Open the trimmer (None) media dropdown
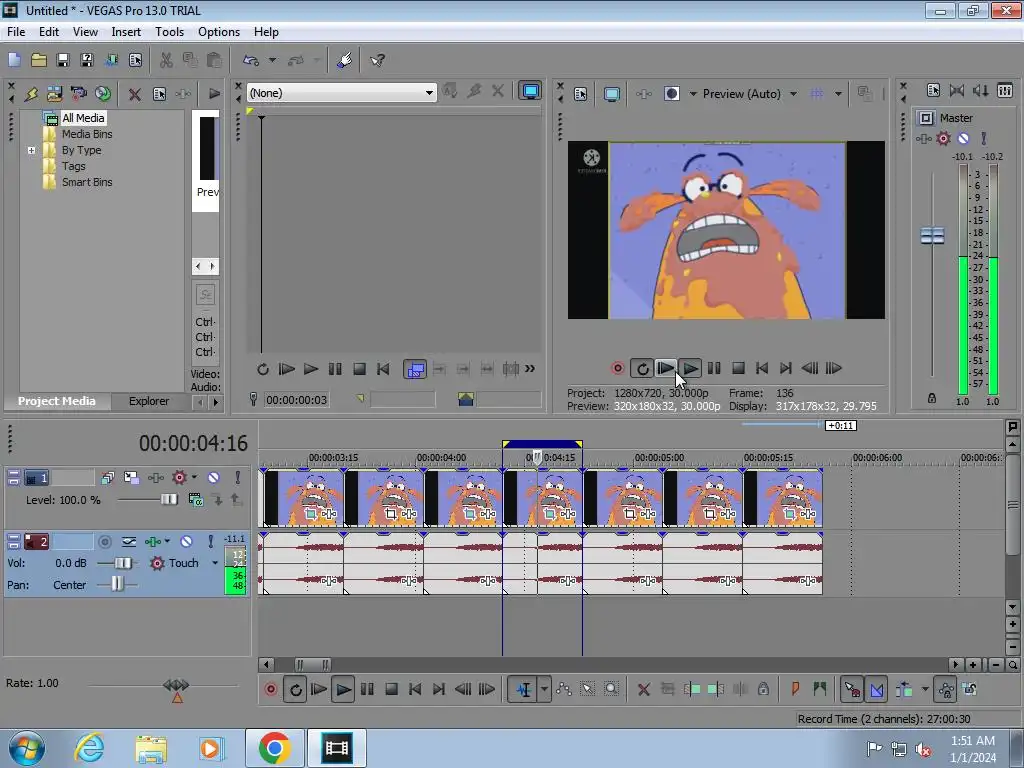The image size is (1024, 768). [x=429, y=93]
